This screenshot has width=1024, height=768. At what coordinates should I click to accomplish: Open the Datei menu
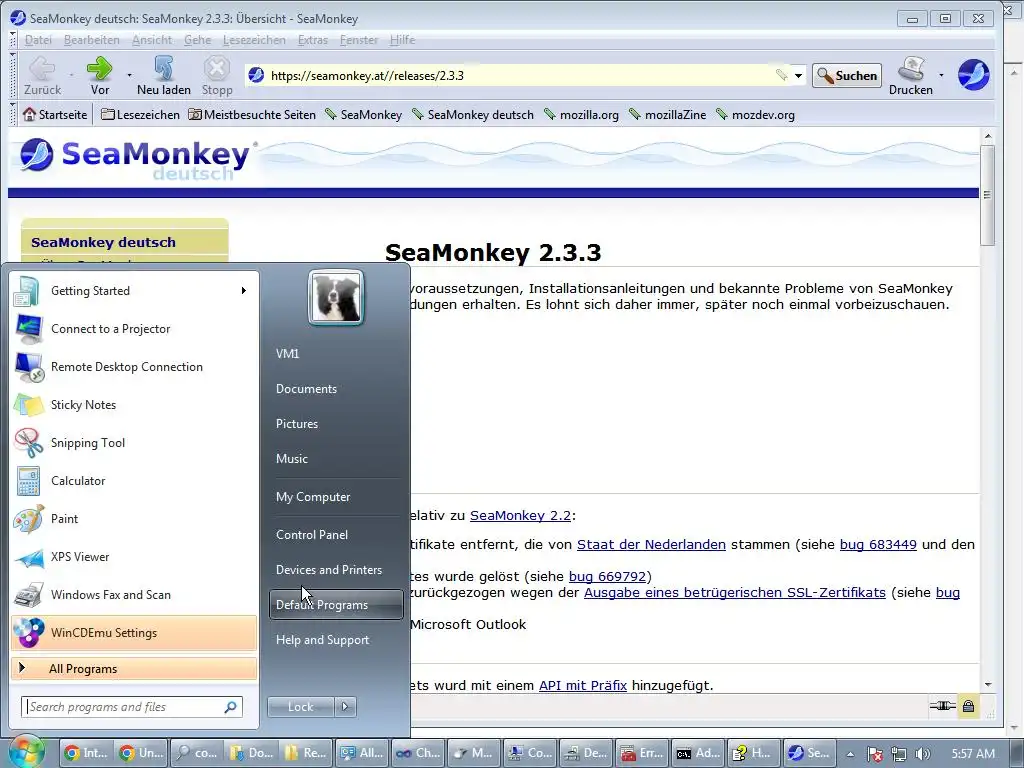click(38, 40)
